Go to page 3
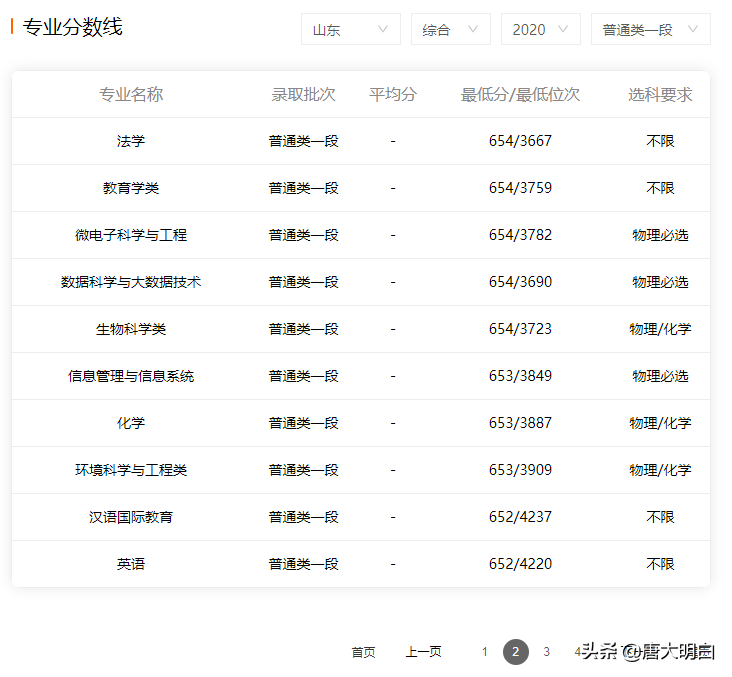The image size is (732, 677). pos(546,652)
